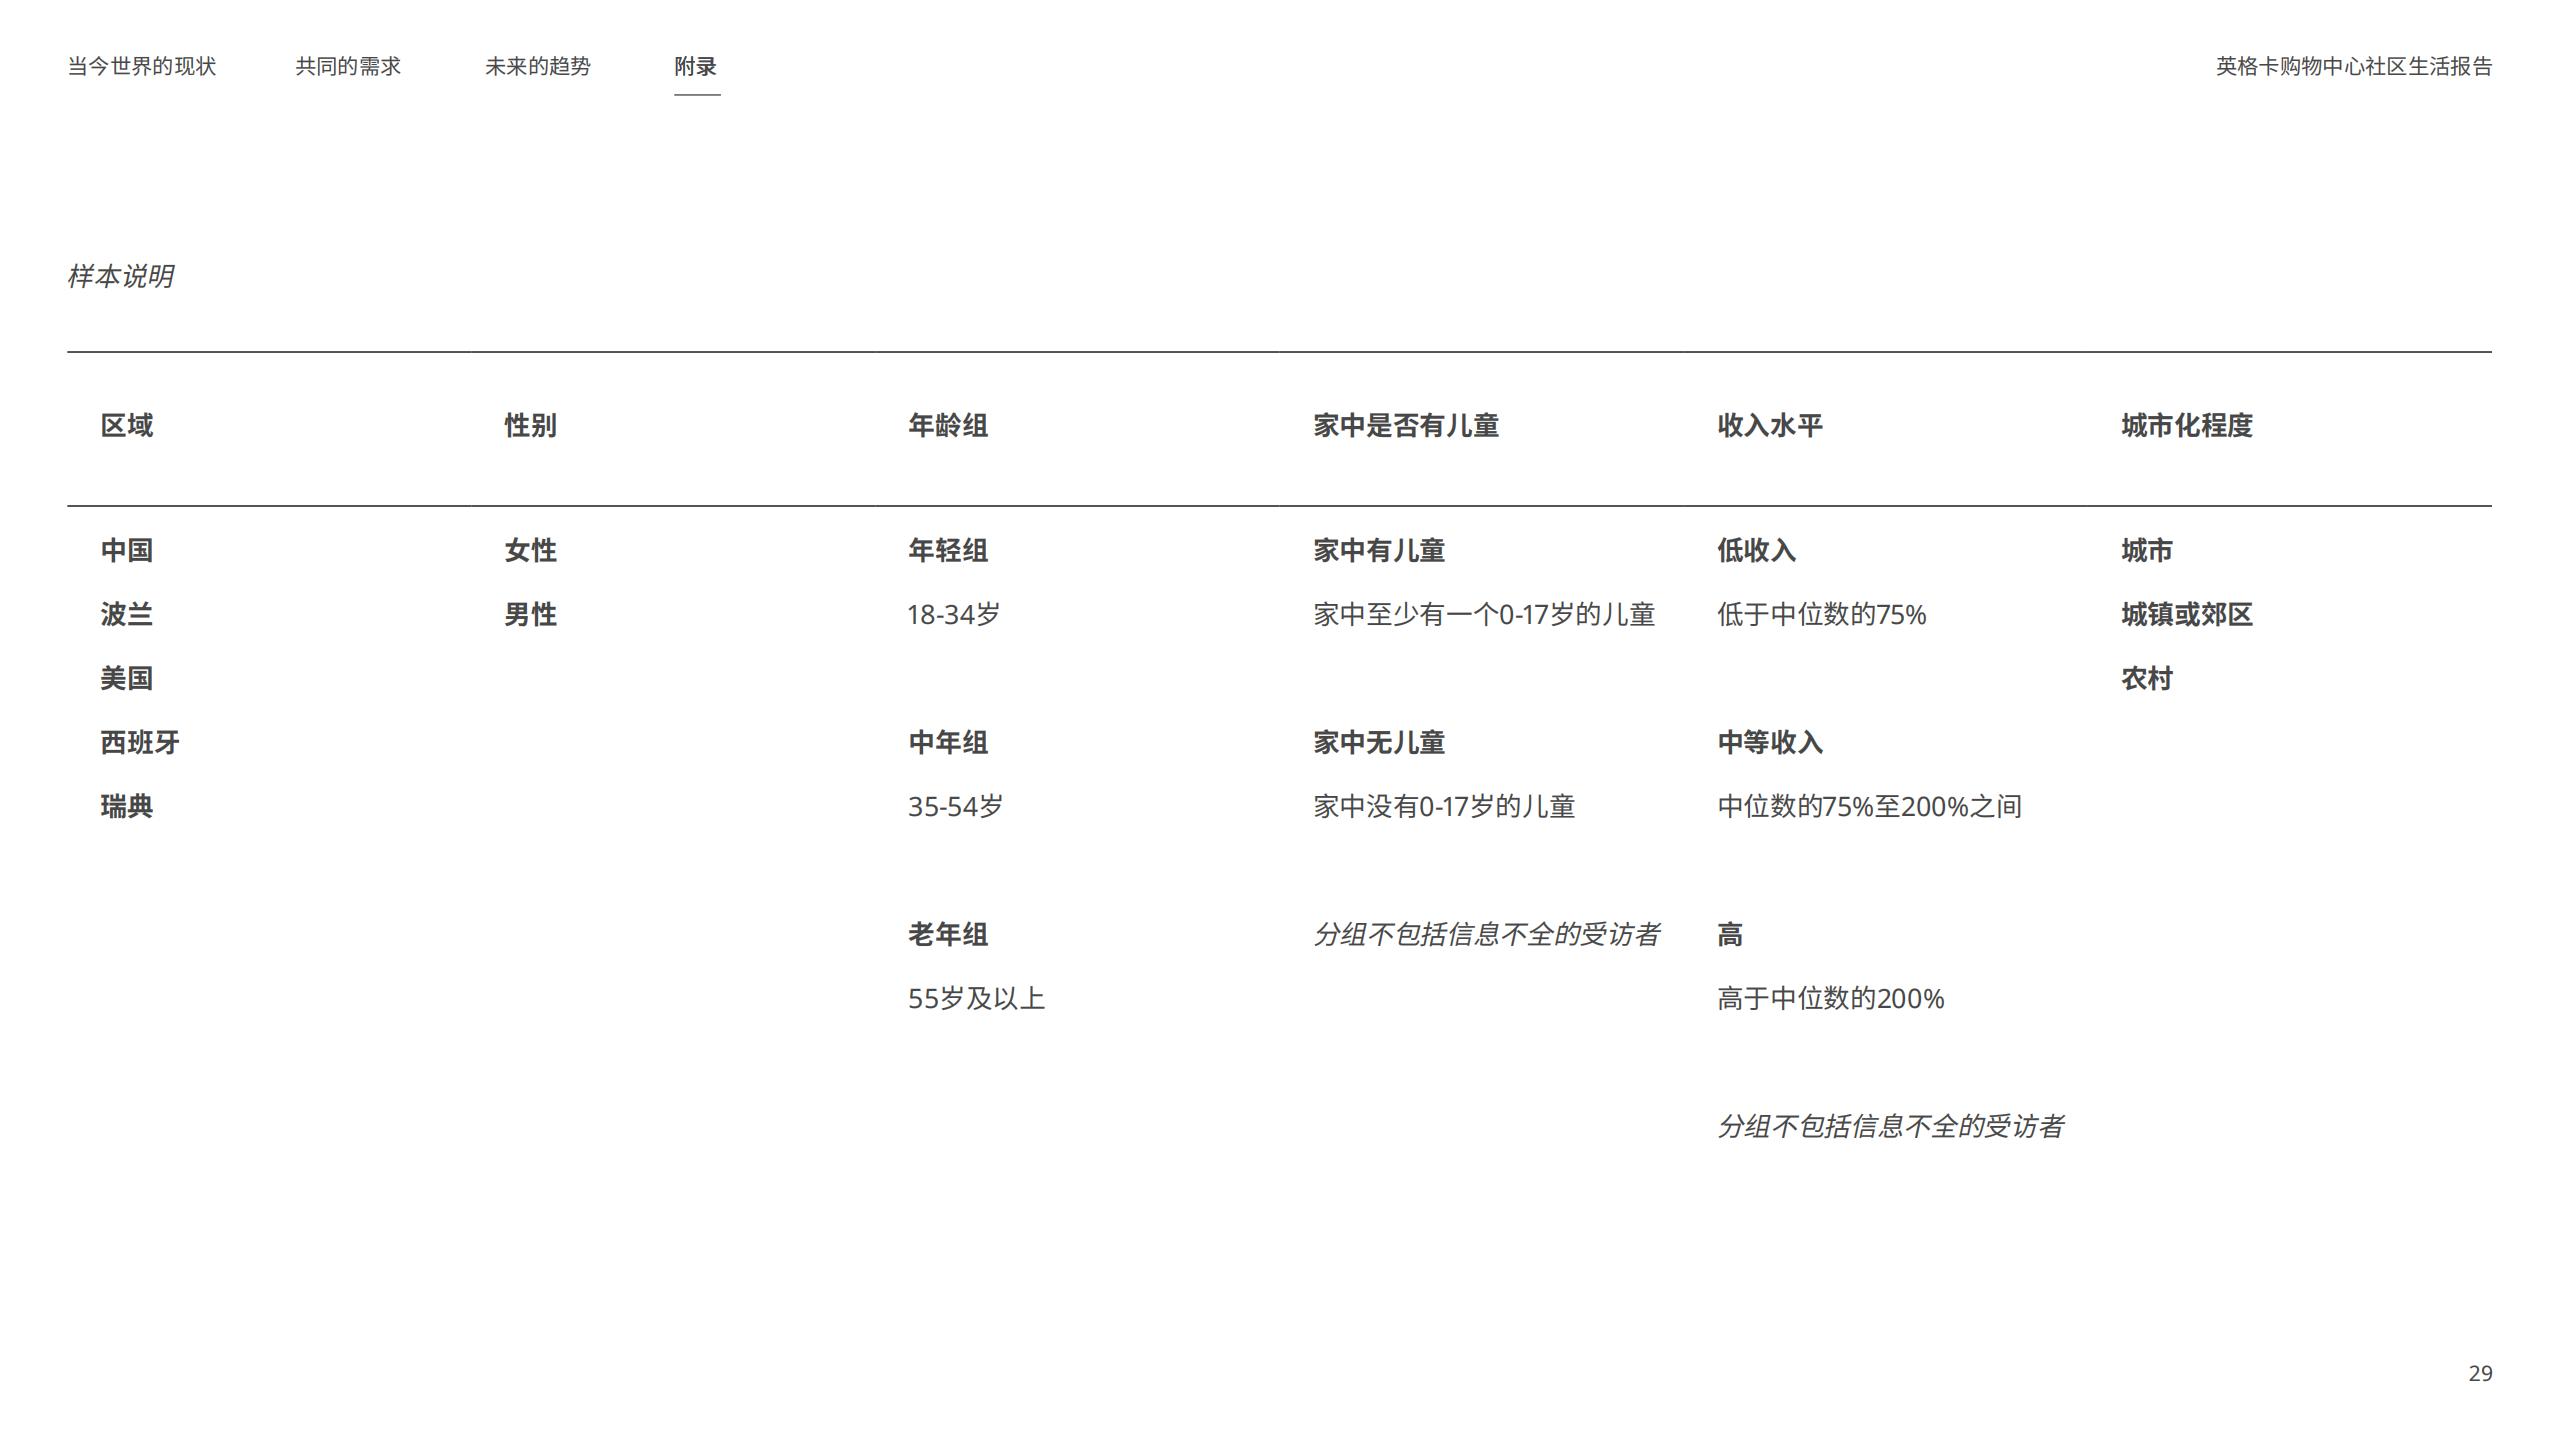
Task: Click the 性别 column header
Action: [x=530, y=425]
